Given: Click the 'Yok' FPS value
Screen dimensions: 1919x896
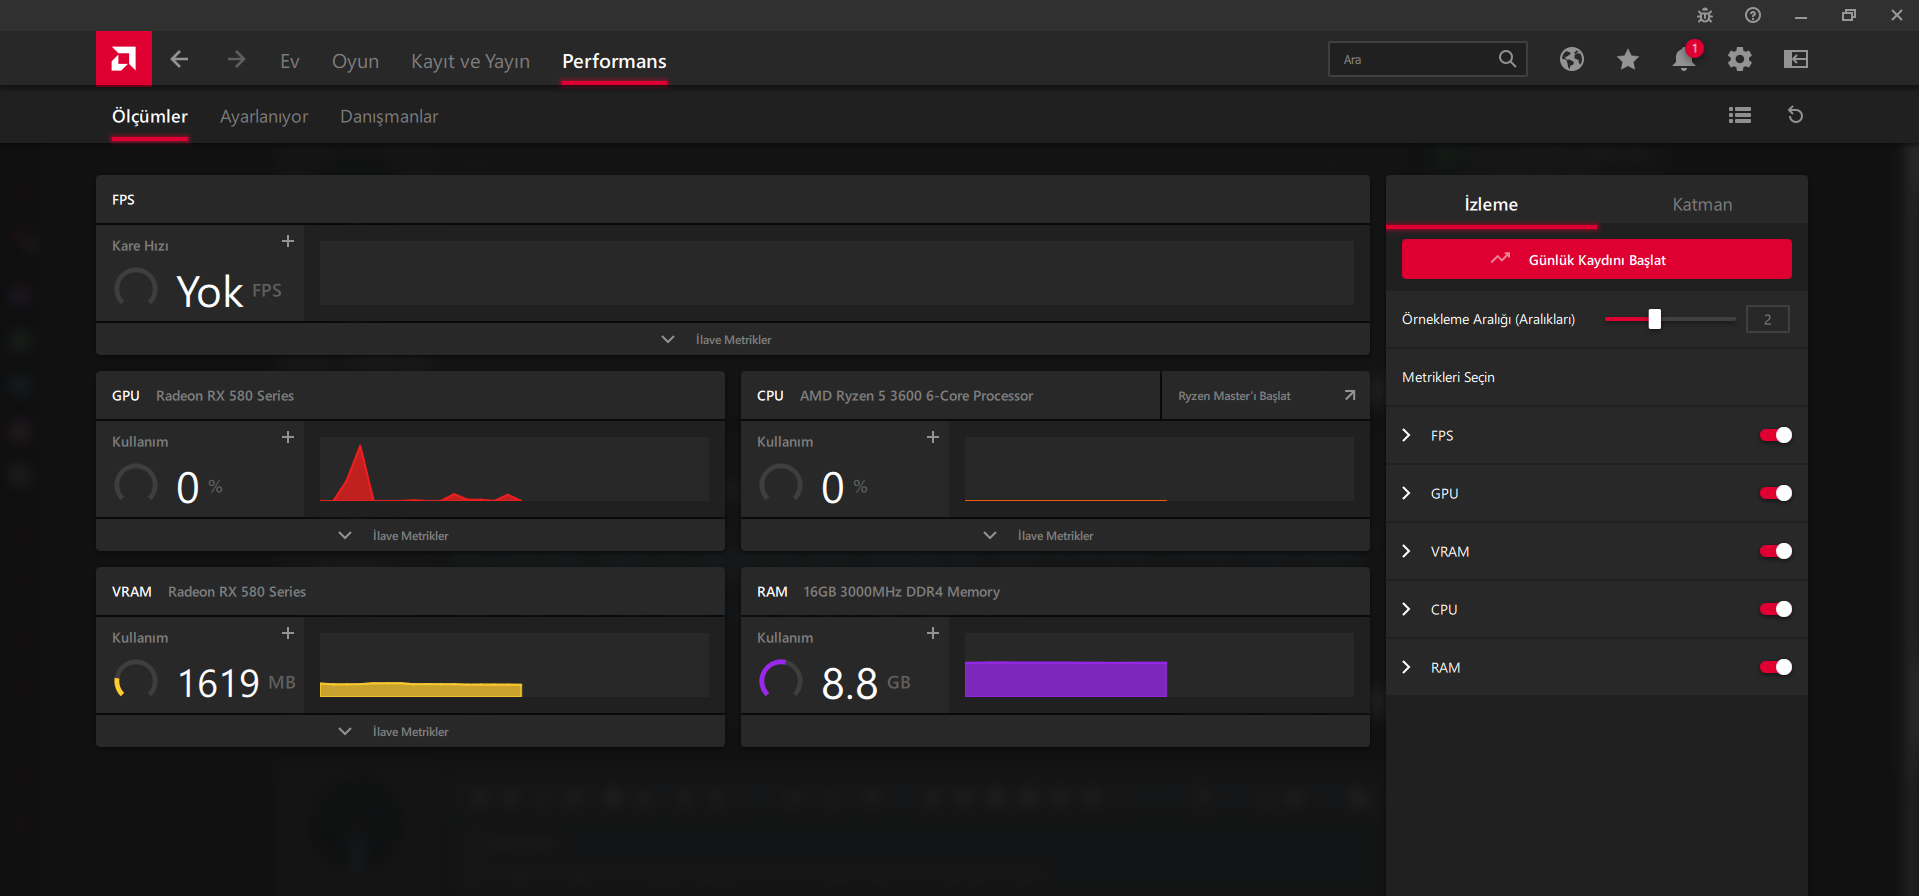Looking at the screenshot, I should [x=209, y=292].
